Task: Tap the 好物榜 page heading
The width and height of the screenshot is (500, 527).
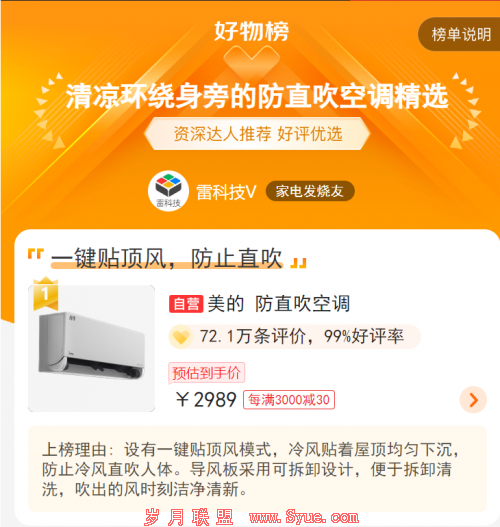Action: pyautogui.click(x=252, y=31)
